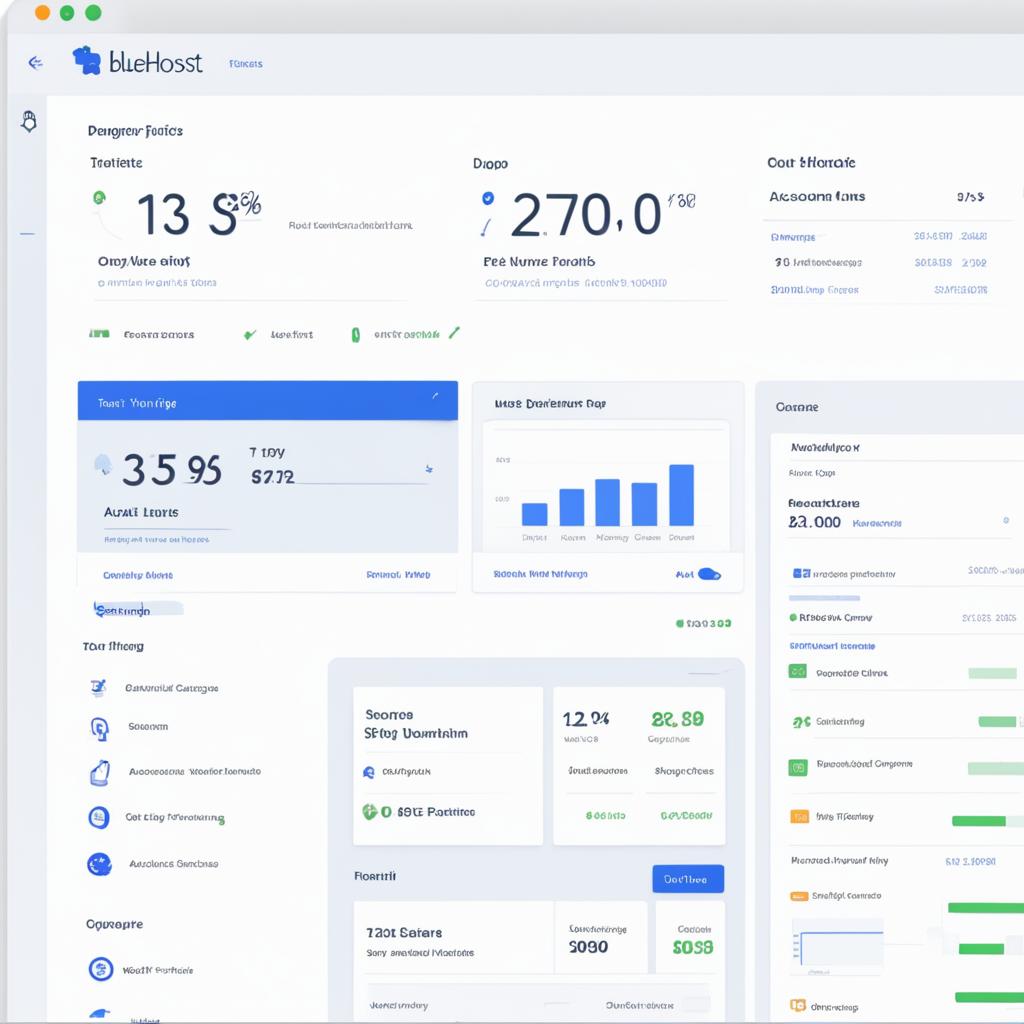Click the green status value 0130303
Screen dimensions: 1024x1024
pos(703,624)
